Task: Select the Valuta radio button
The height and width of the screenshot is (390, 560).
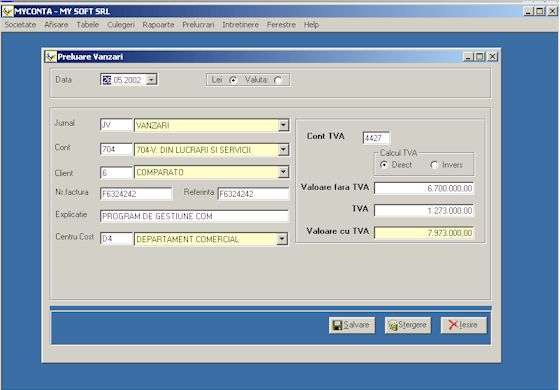Action: click(x=278, y=80)
